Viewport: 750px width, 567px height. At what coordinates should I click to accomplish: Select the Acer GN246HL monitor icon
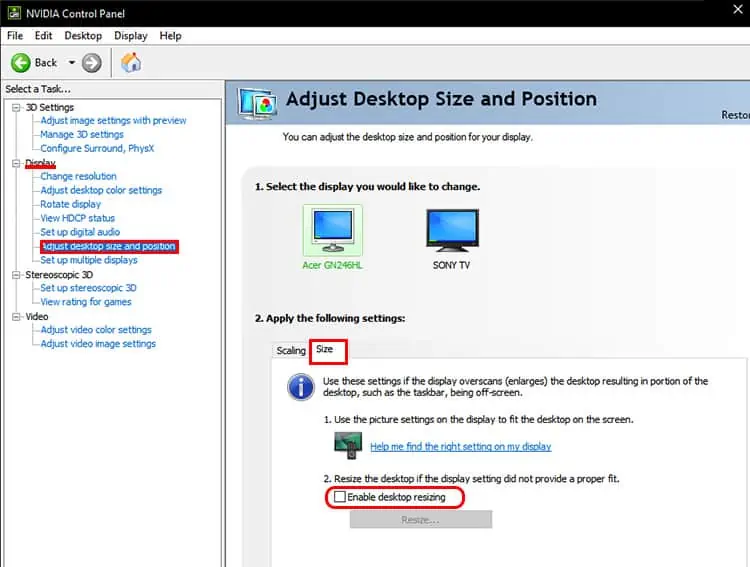click(x=332, y=230)
